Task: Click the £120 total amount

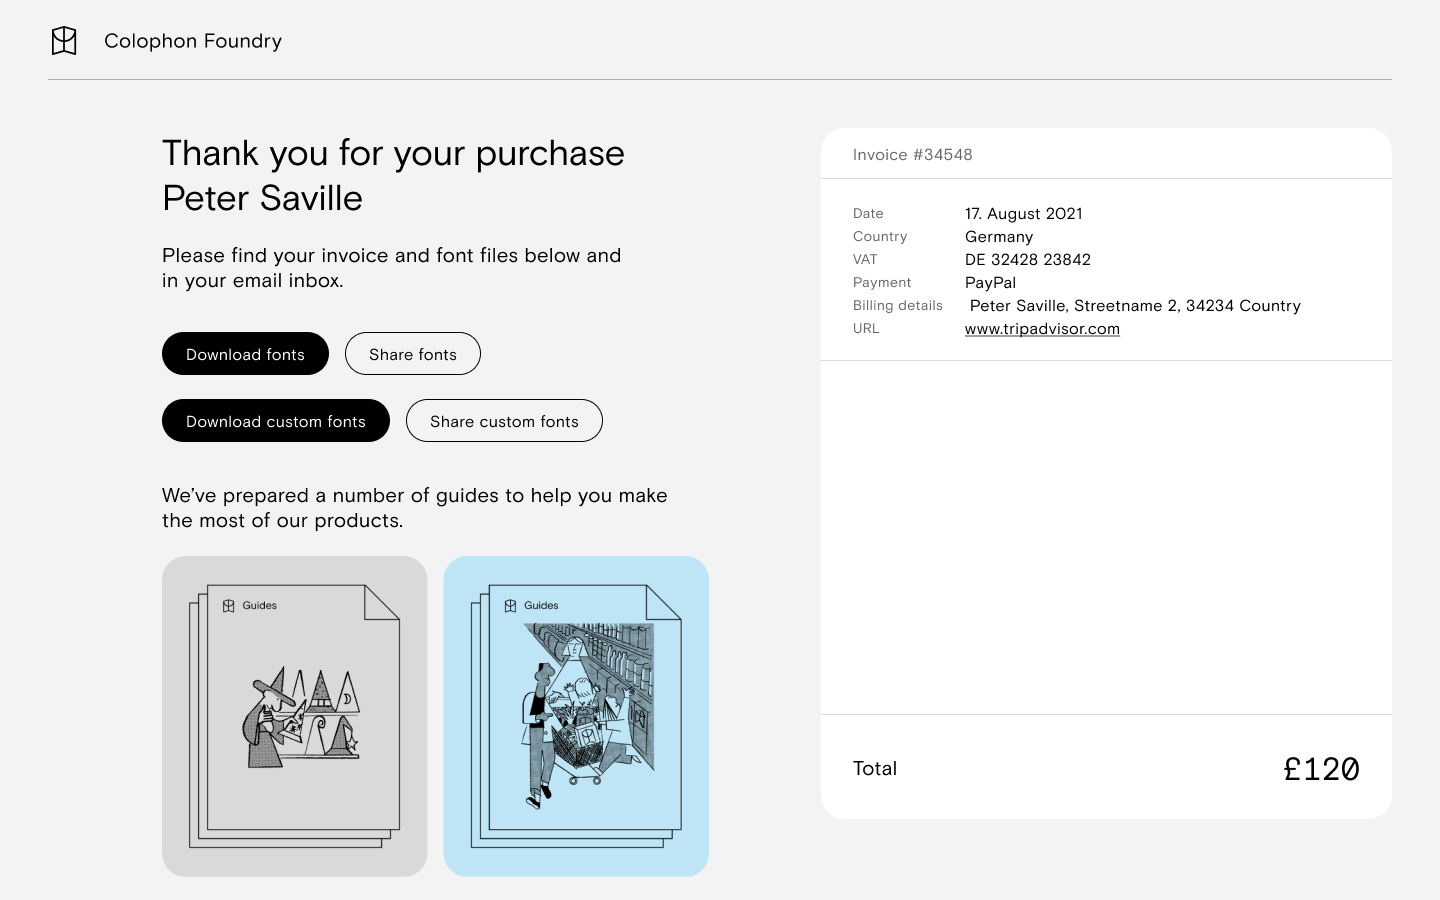Action: click(1321, 768)
